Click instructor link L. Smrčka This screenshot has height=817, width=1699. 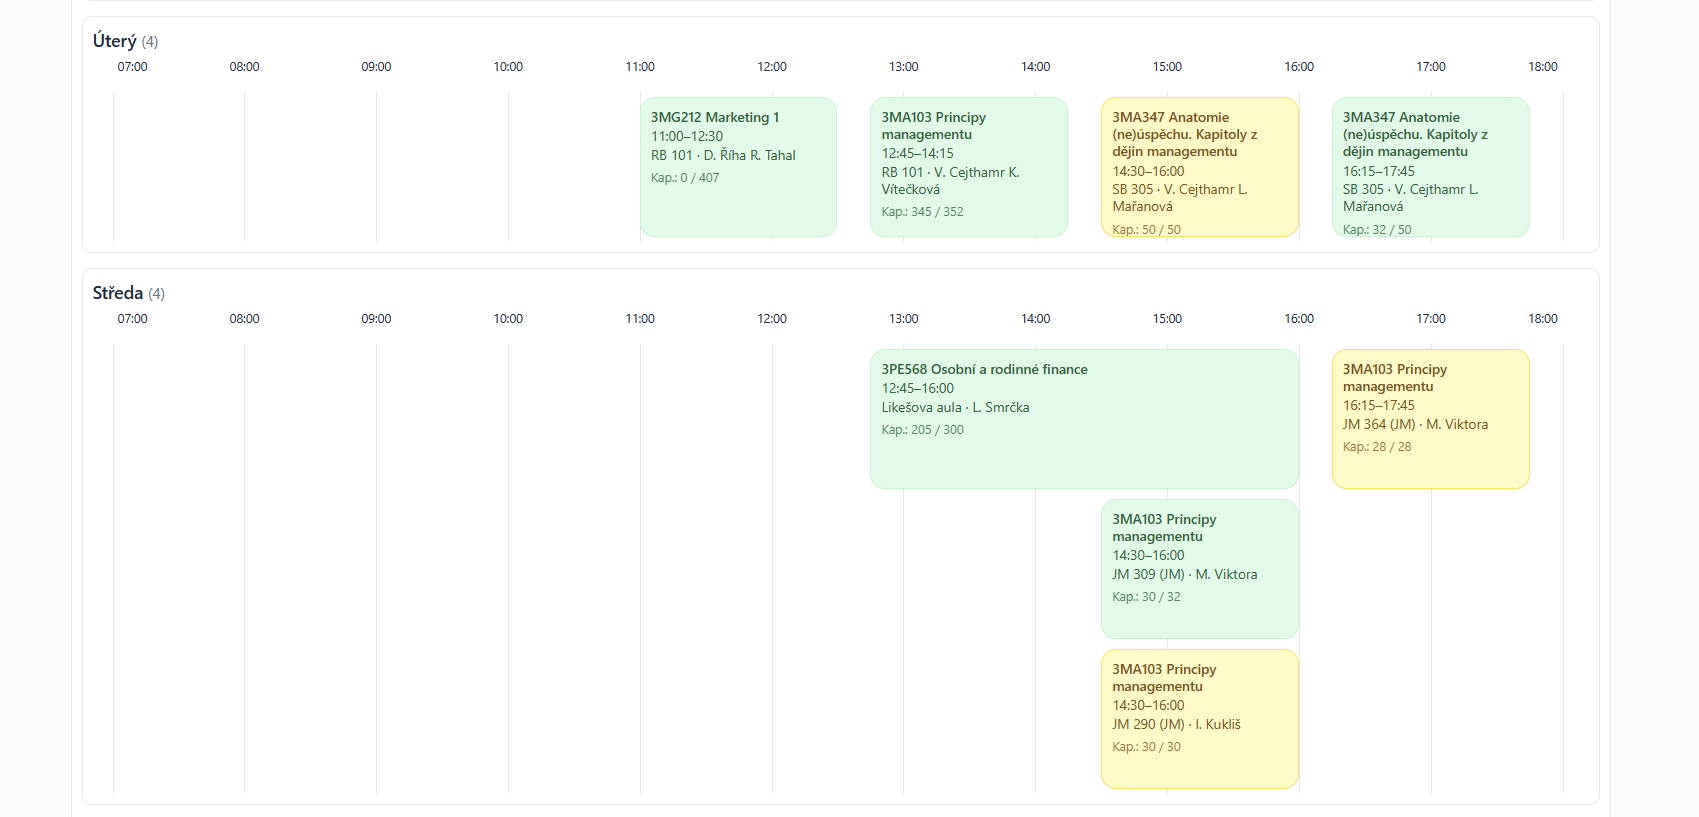click(x=1001, y=407)
